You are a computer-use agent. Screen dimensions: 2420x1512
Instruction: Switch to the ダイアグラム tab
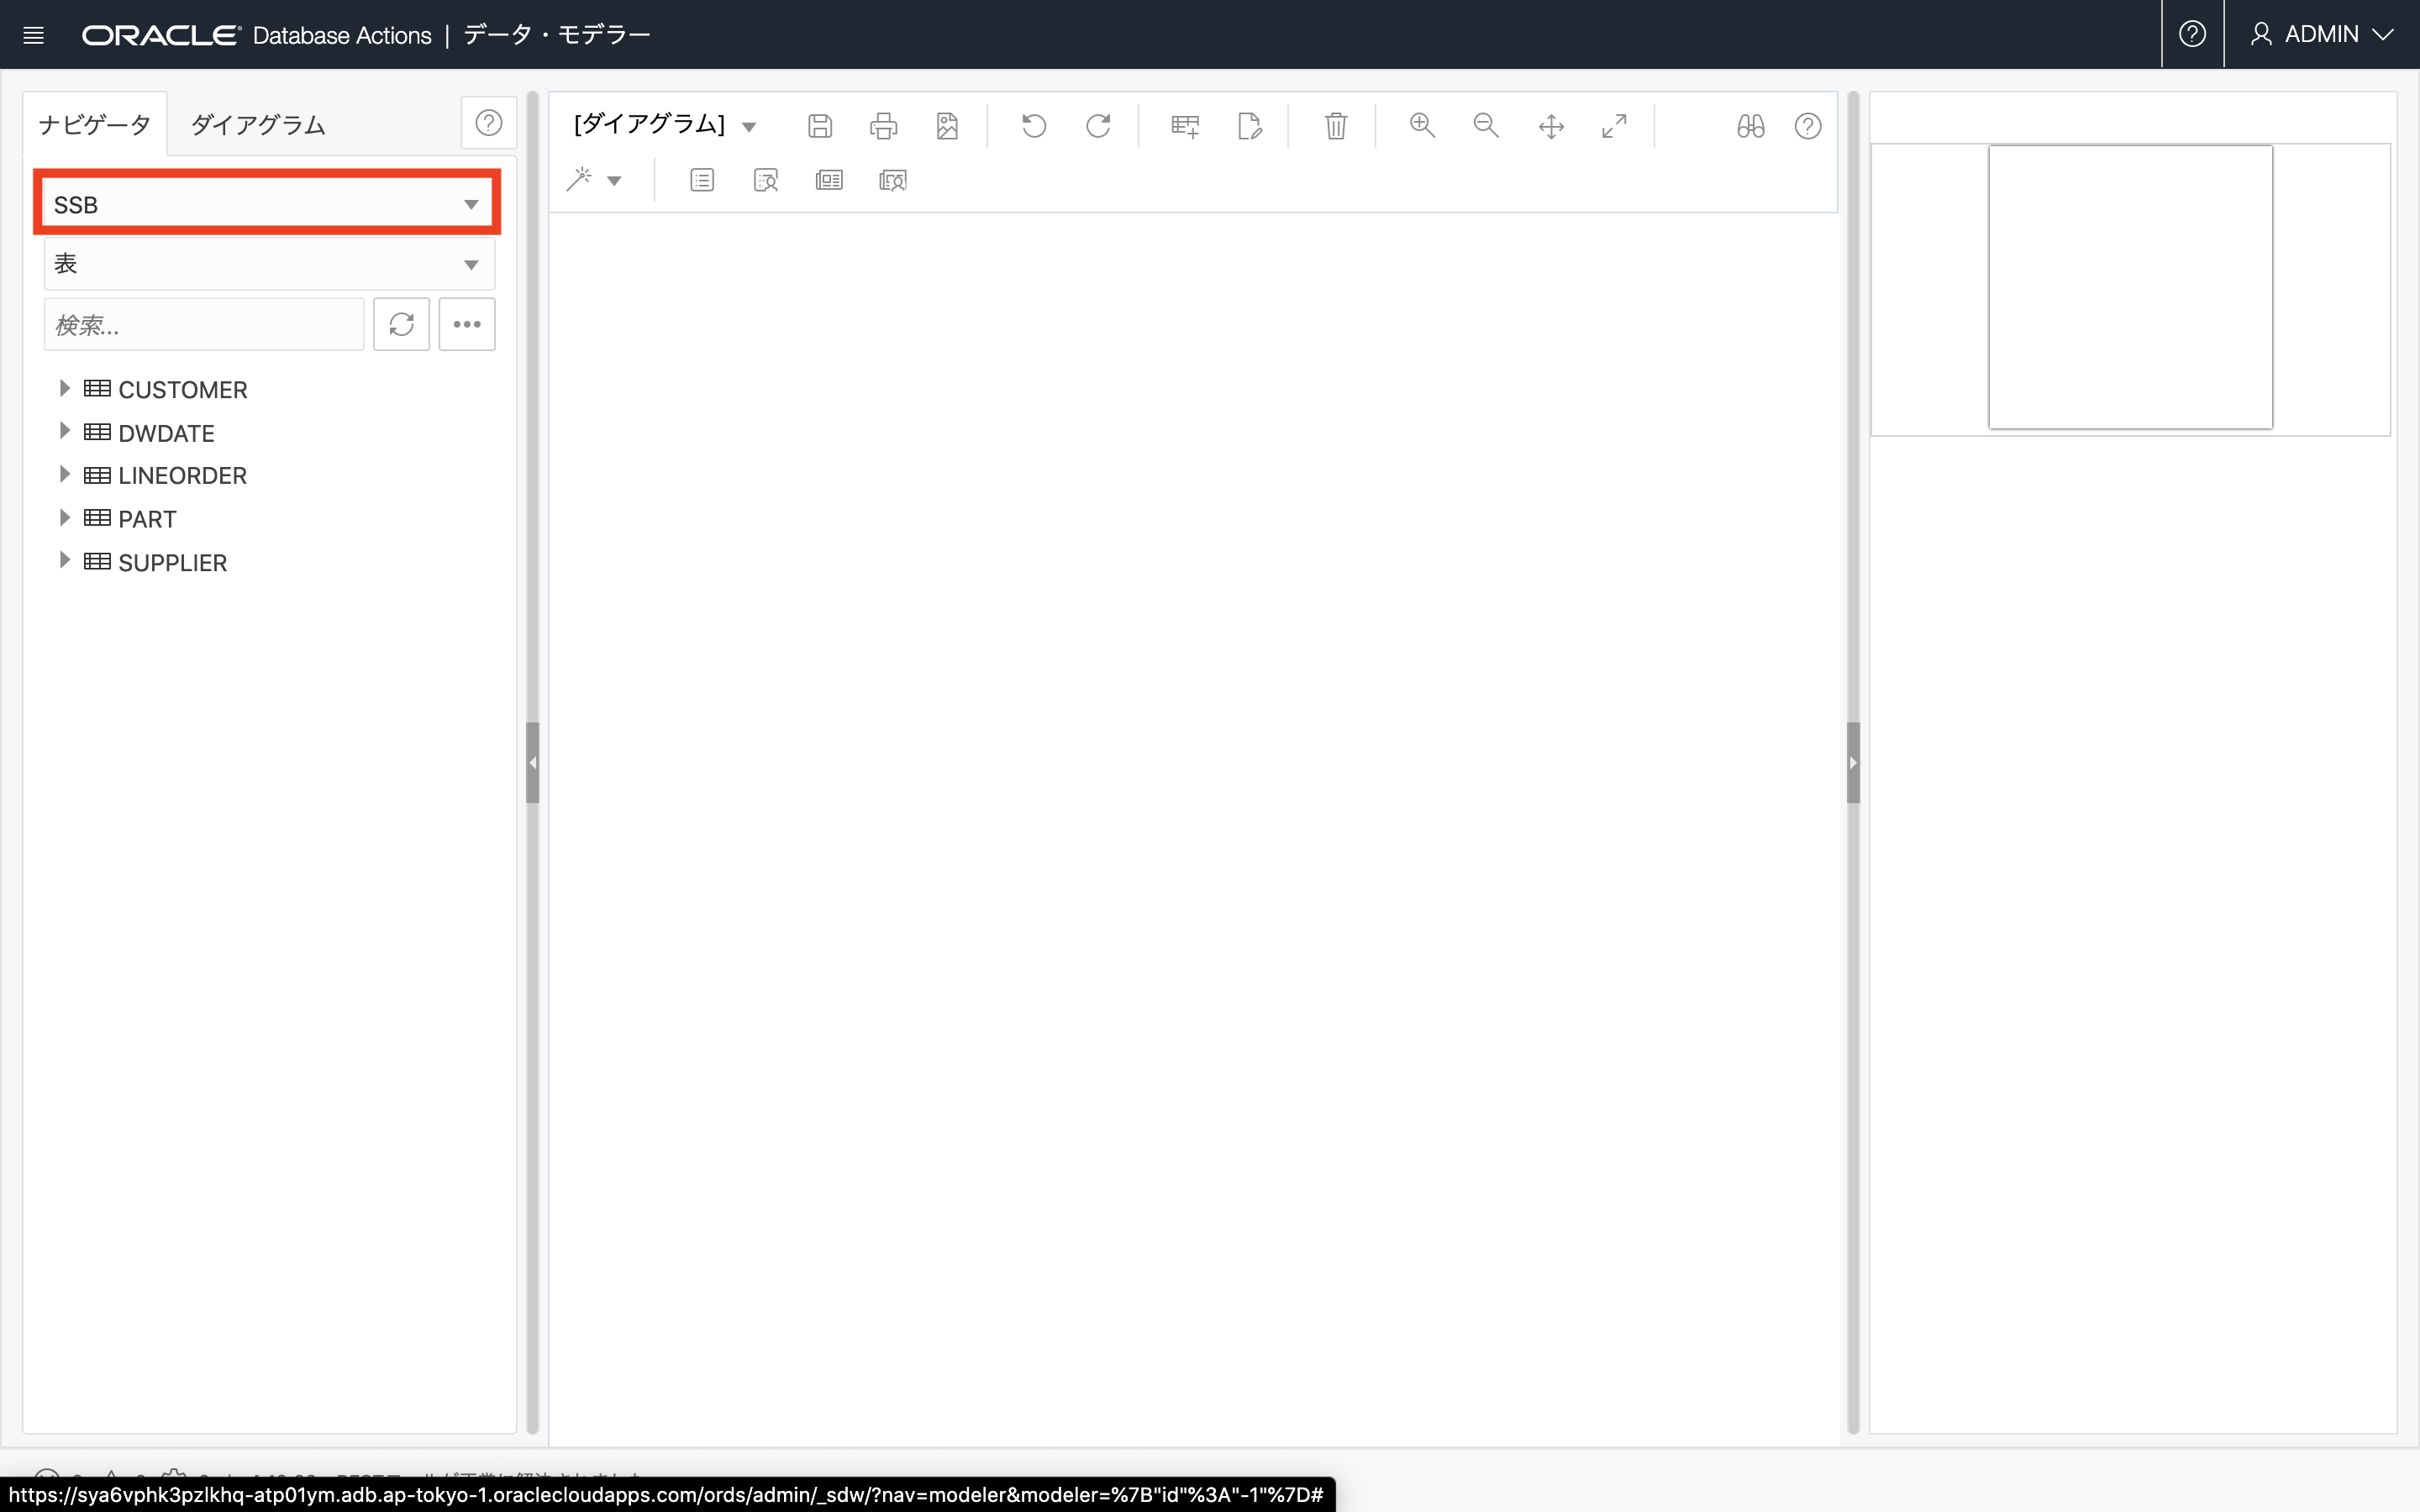[x=258, y=125]
